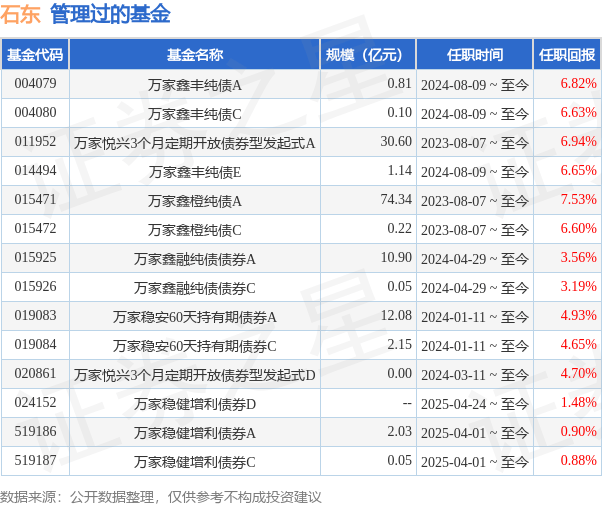Click the 1.14 scale value
The height and width of the screenshot is (506, 602).
pyautogui.click(x=399, y=170)
